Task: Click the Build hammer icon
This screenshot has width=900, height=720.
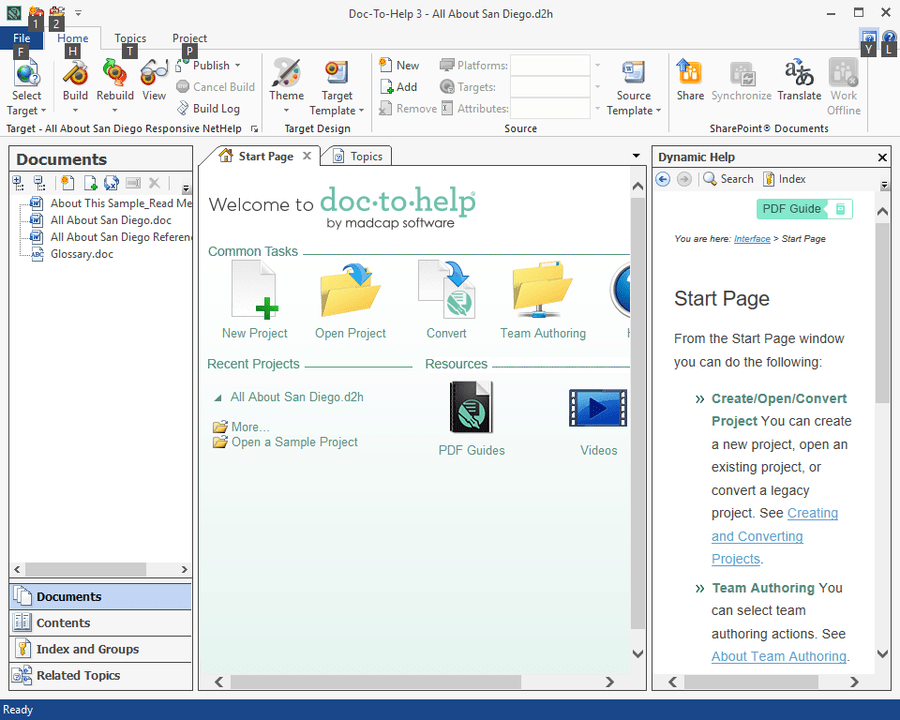Action: [75, 73]
